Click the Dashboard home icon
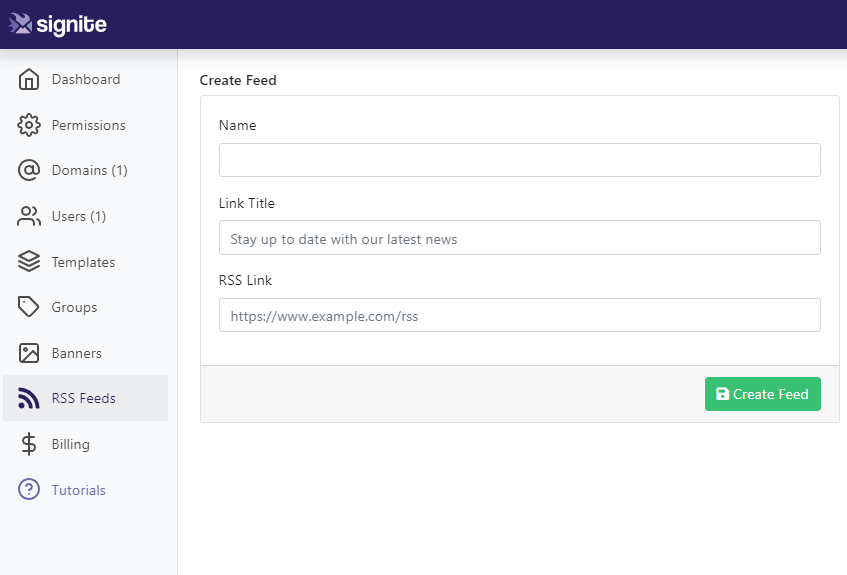The image size is (847, 575). [x=29, y=79]
